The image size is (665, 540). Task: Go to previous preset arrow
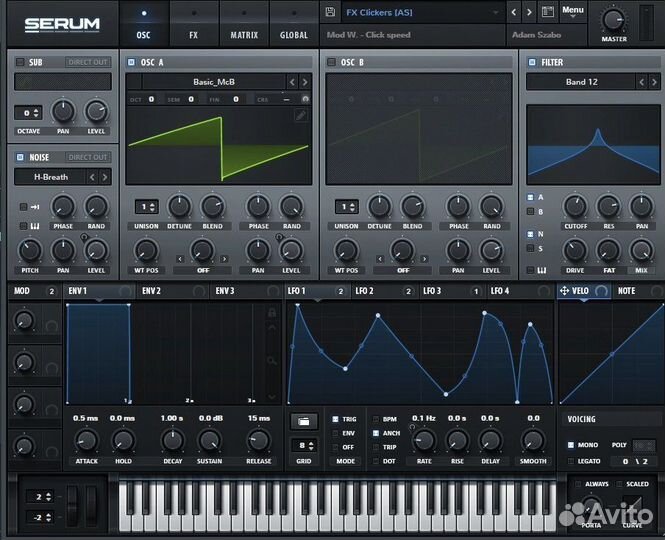[514, 12]
